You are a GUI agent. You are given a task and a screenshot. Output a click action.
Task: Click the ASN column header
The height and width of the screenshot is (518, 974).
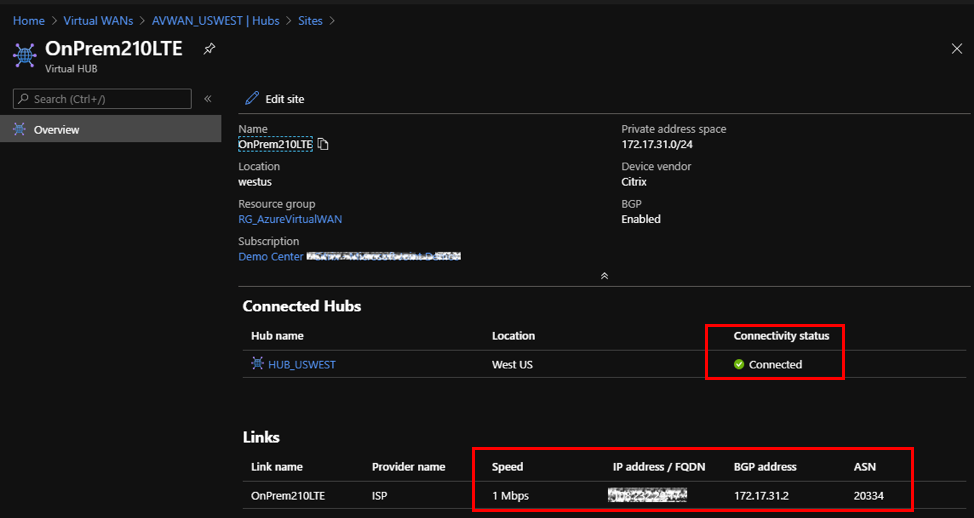[865, 466]
